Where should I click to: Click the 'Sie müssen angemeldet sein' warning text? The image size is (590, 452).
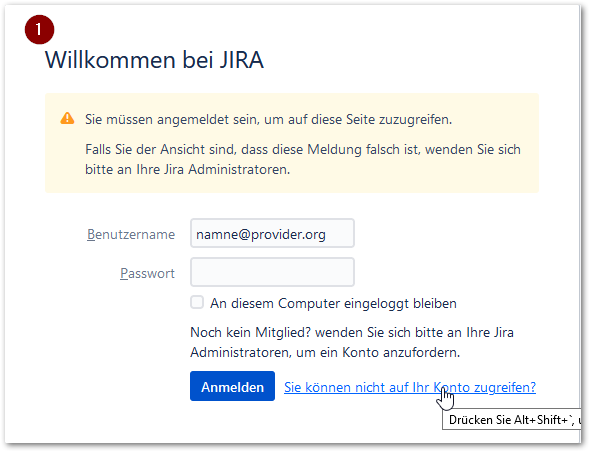[x=268, y=119]
